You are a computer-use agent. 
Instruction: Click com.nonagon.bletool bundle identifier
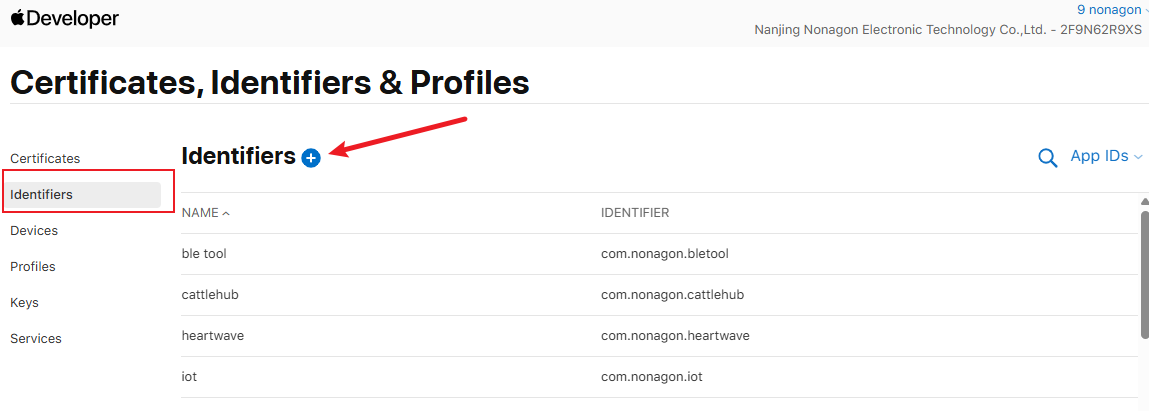pos(664,254)
